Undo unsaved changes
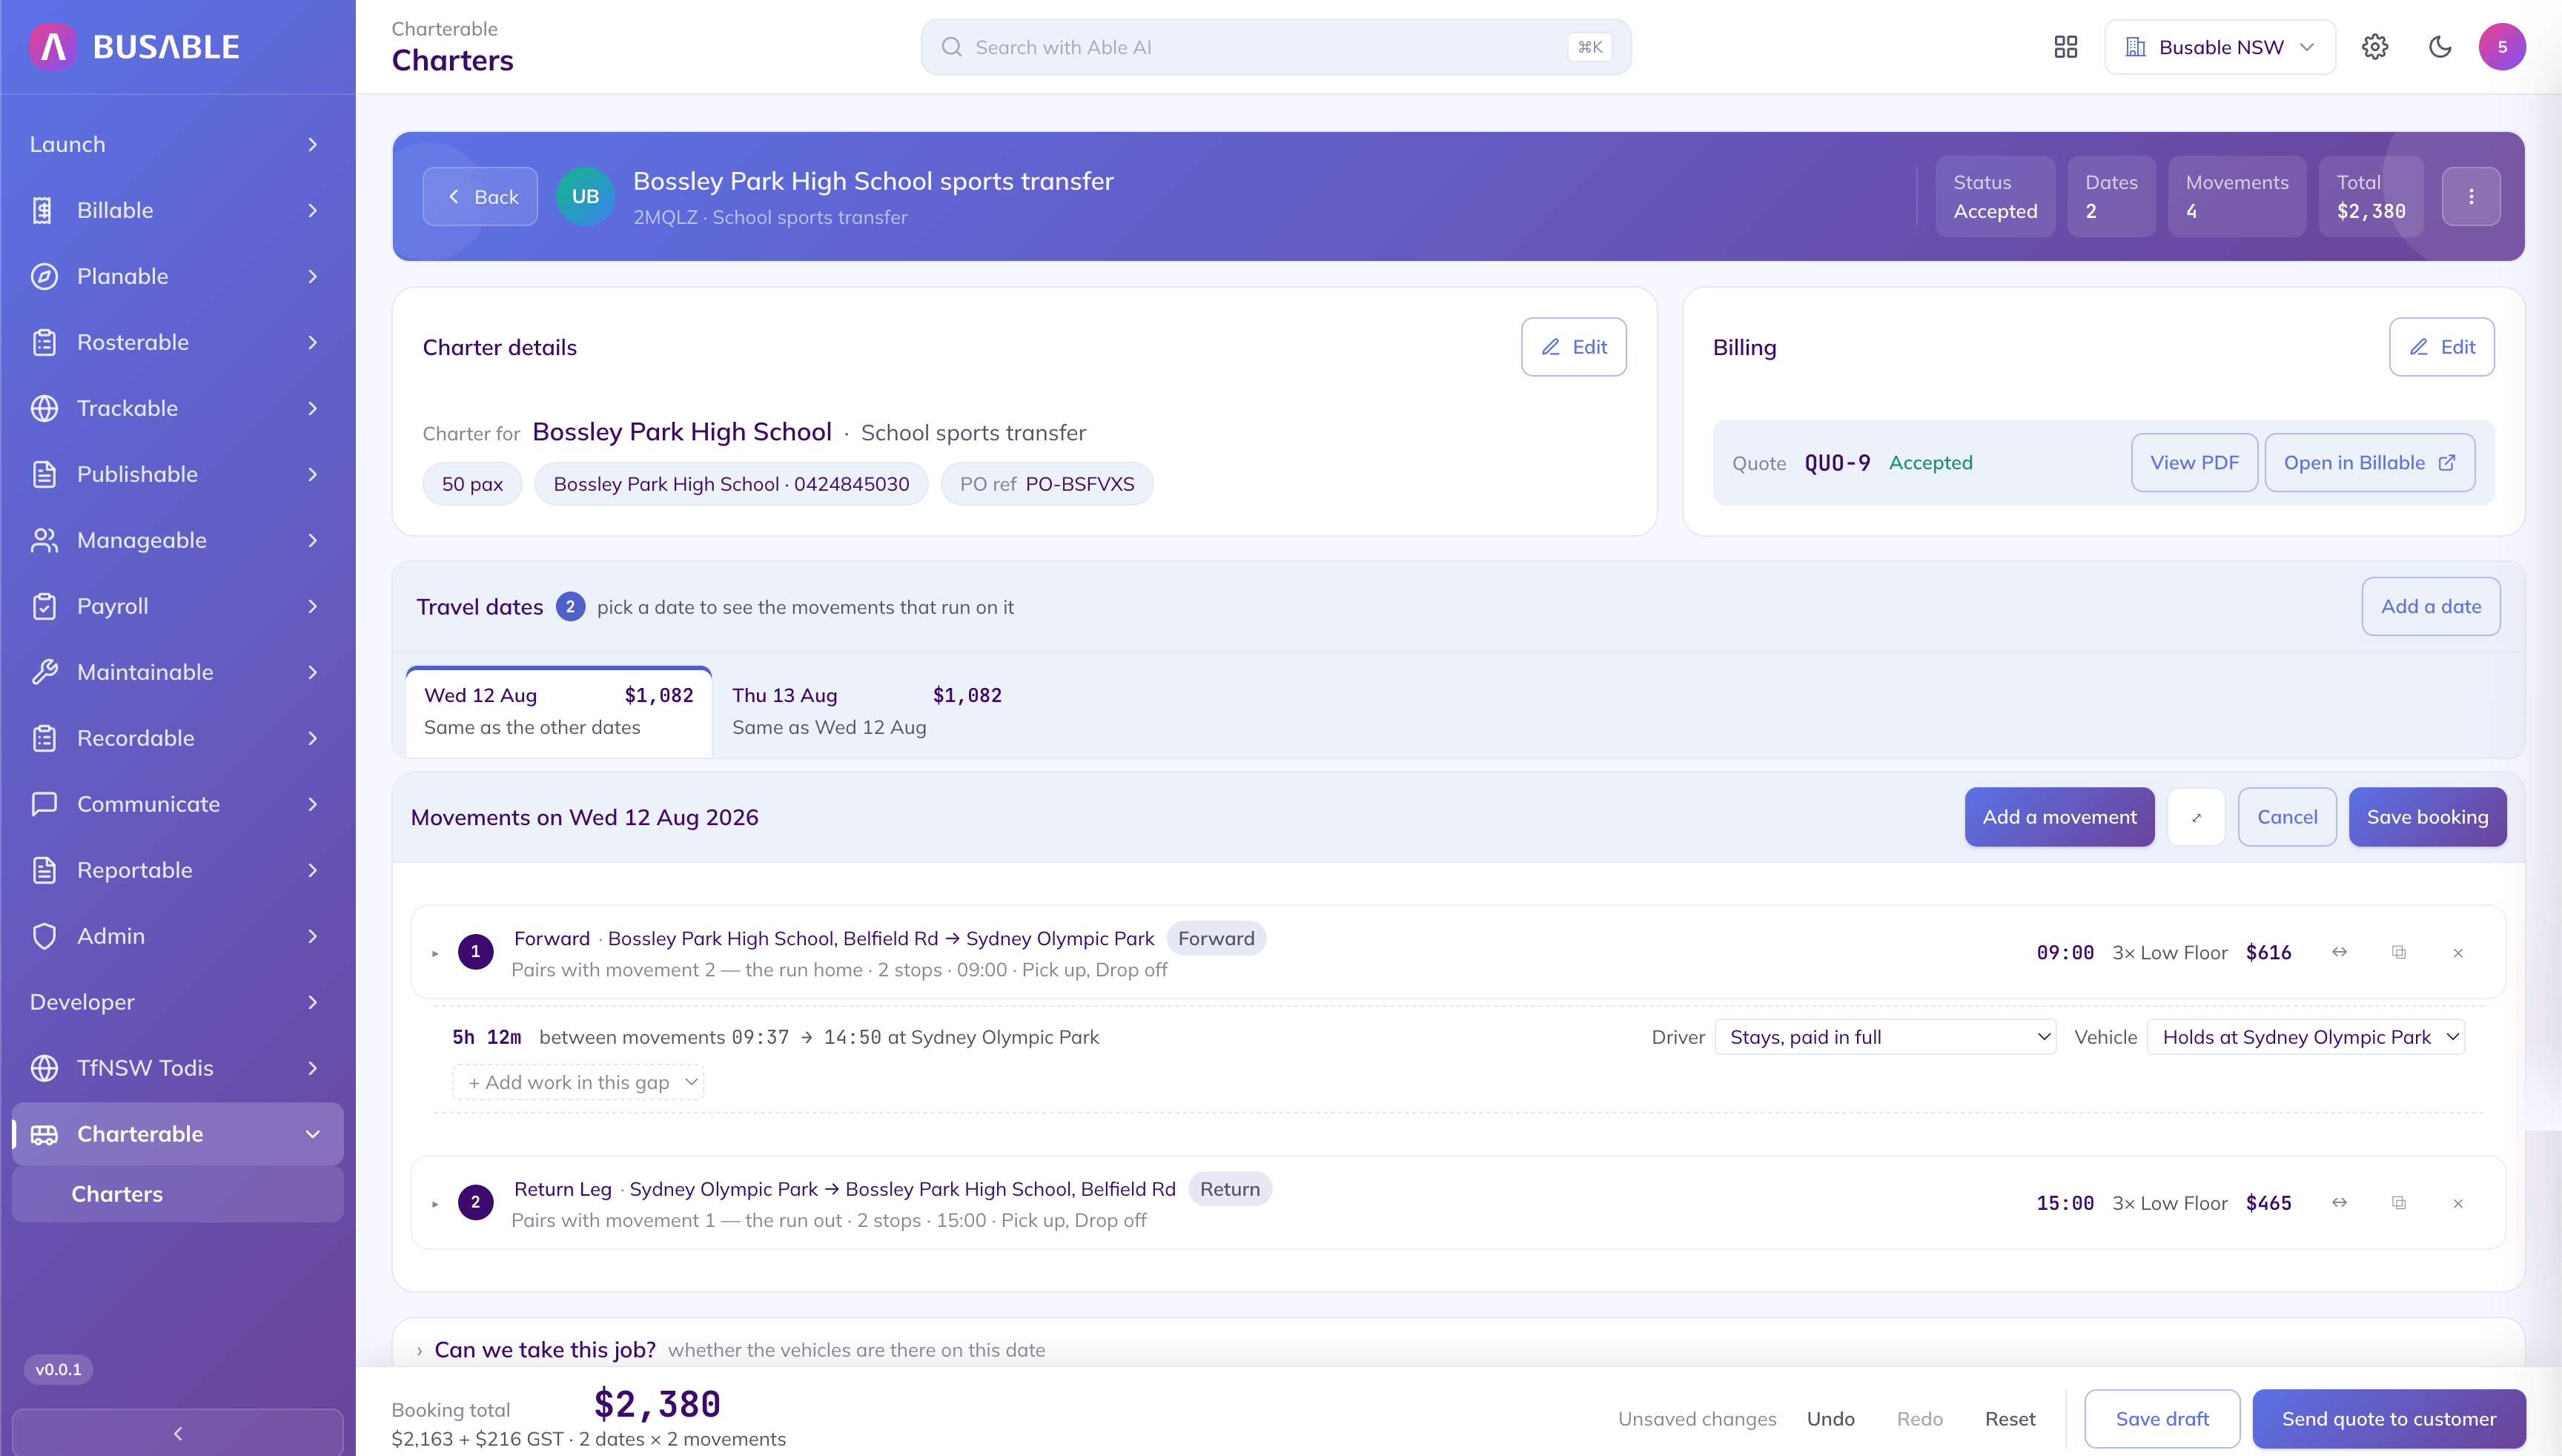The width and height of the screenshot is (2562, 1456). (1830, 1418)
